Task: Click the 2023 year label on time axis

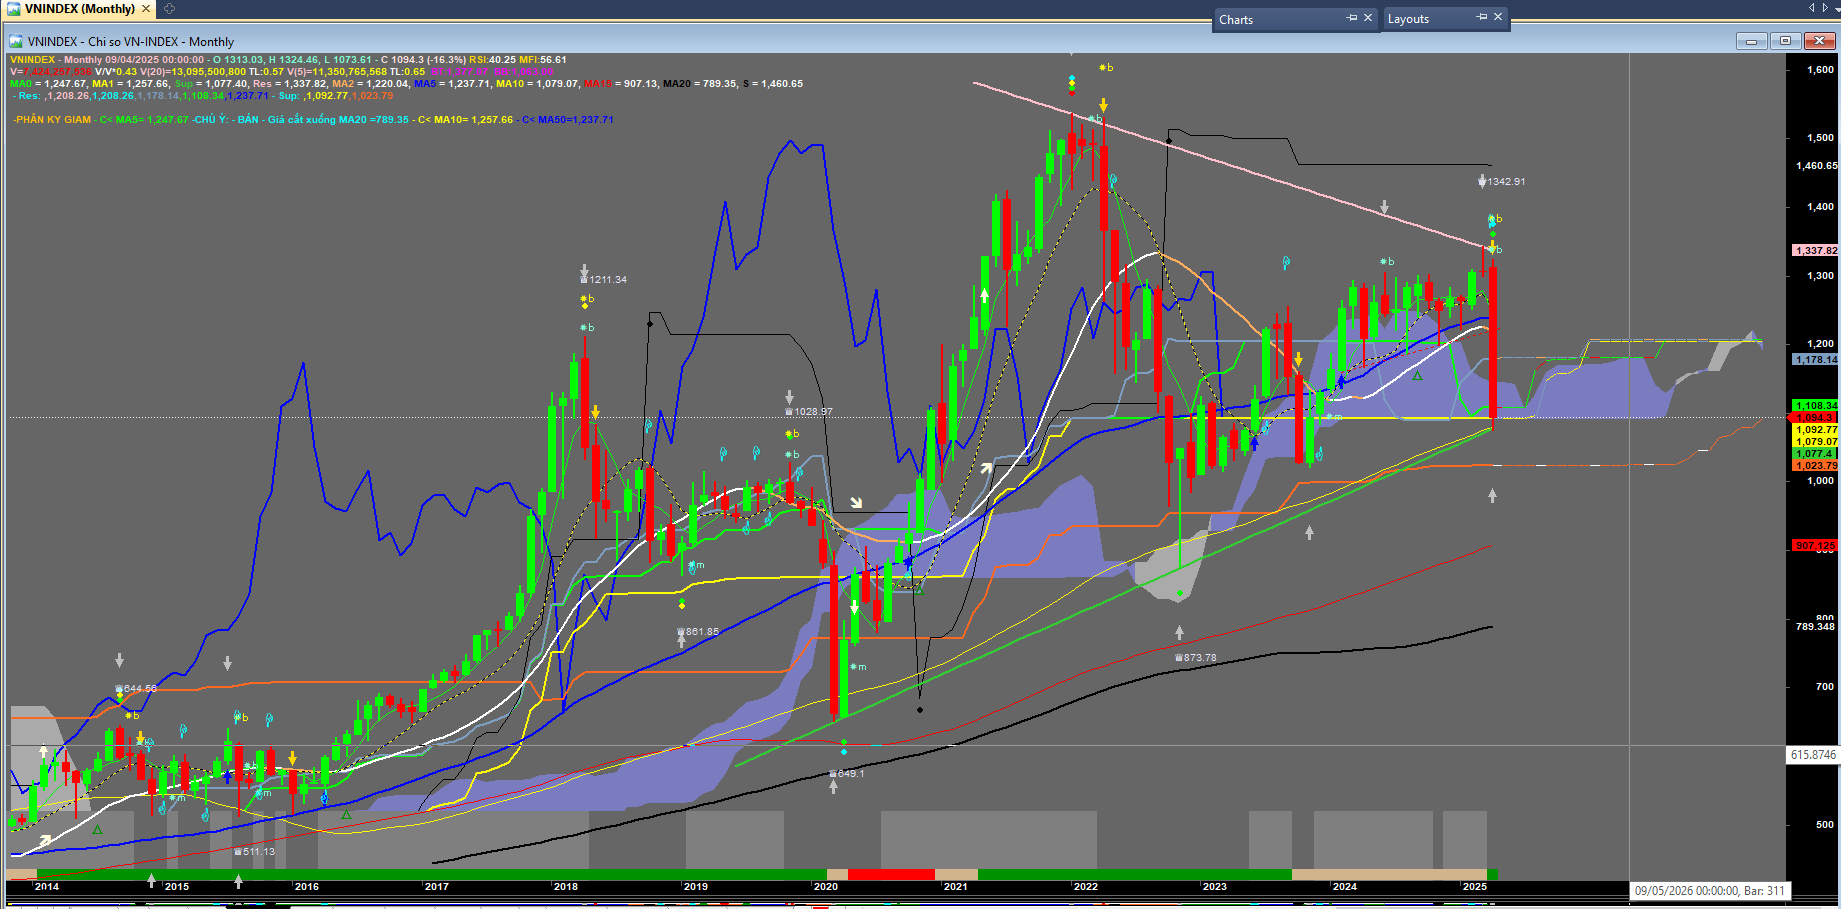Action: click(x=1215, y=886)
